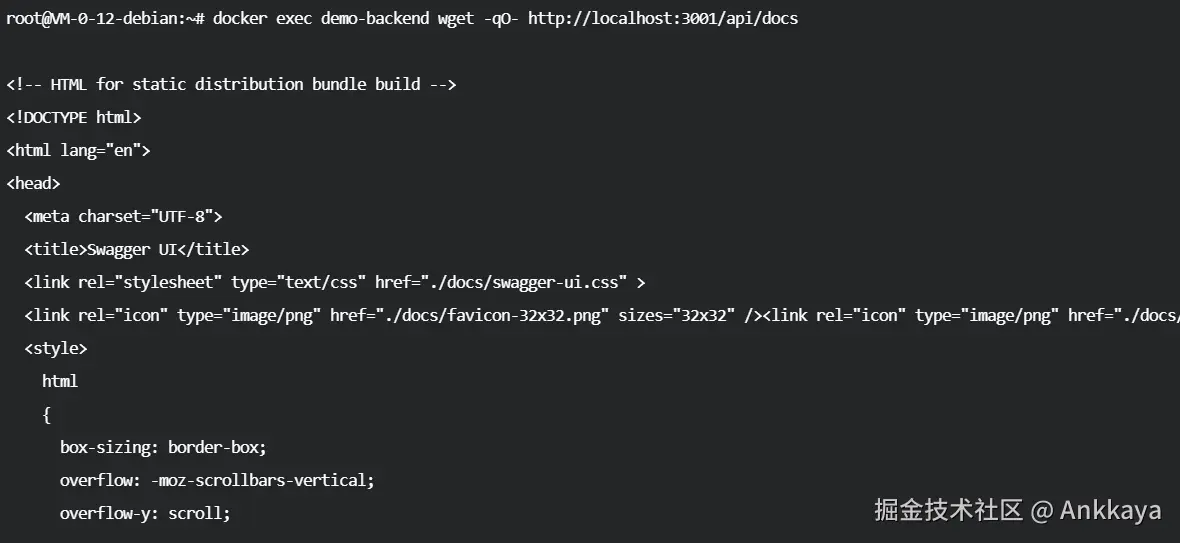
Task: Click the overflow: -moz-scrollbars-vertical line
Action: [217, 480]
